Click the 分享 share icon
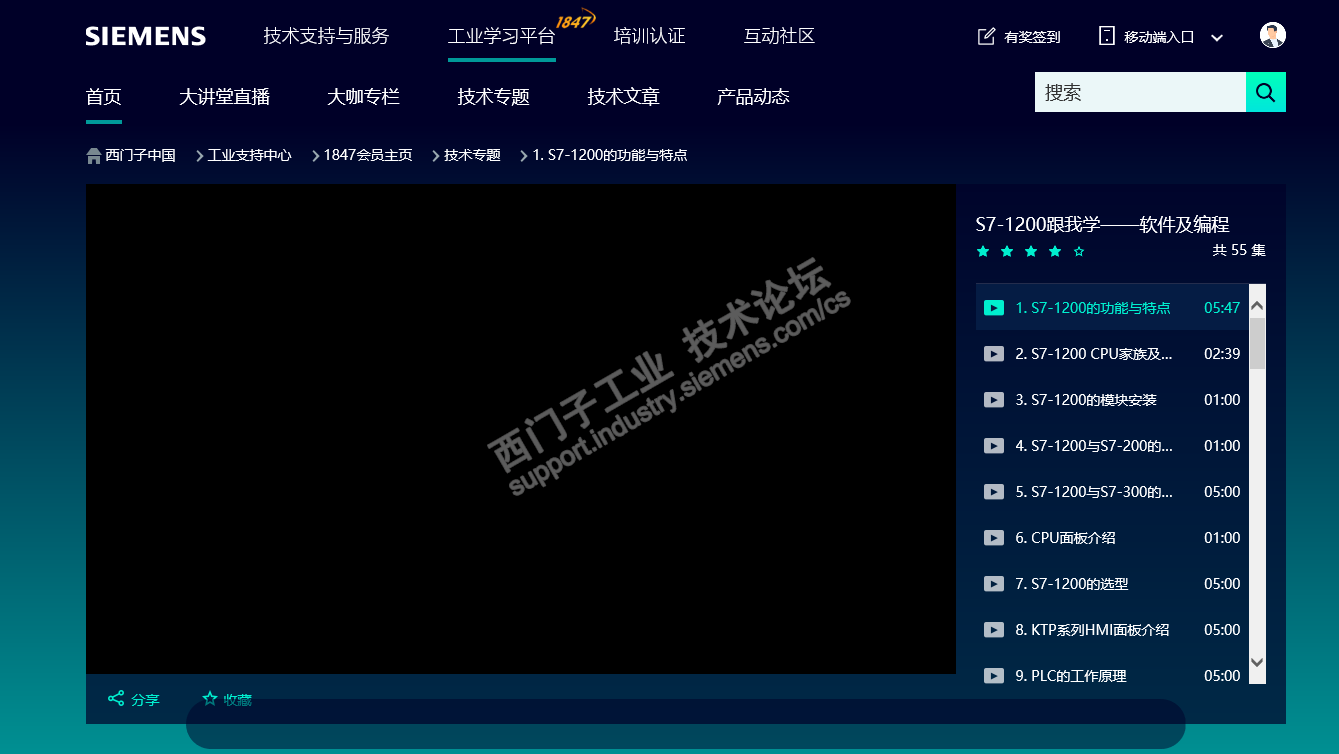The height and width of the screenshot is (754, 1339). 116,698
